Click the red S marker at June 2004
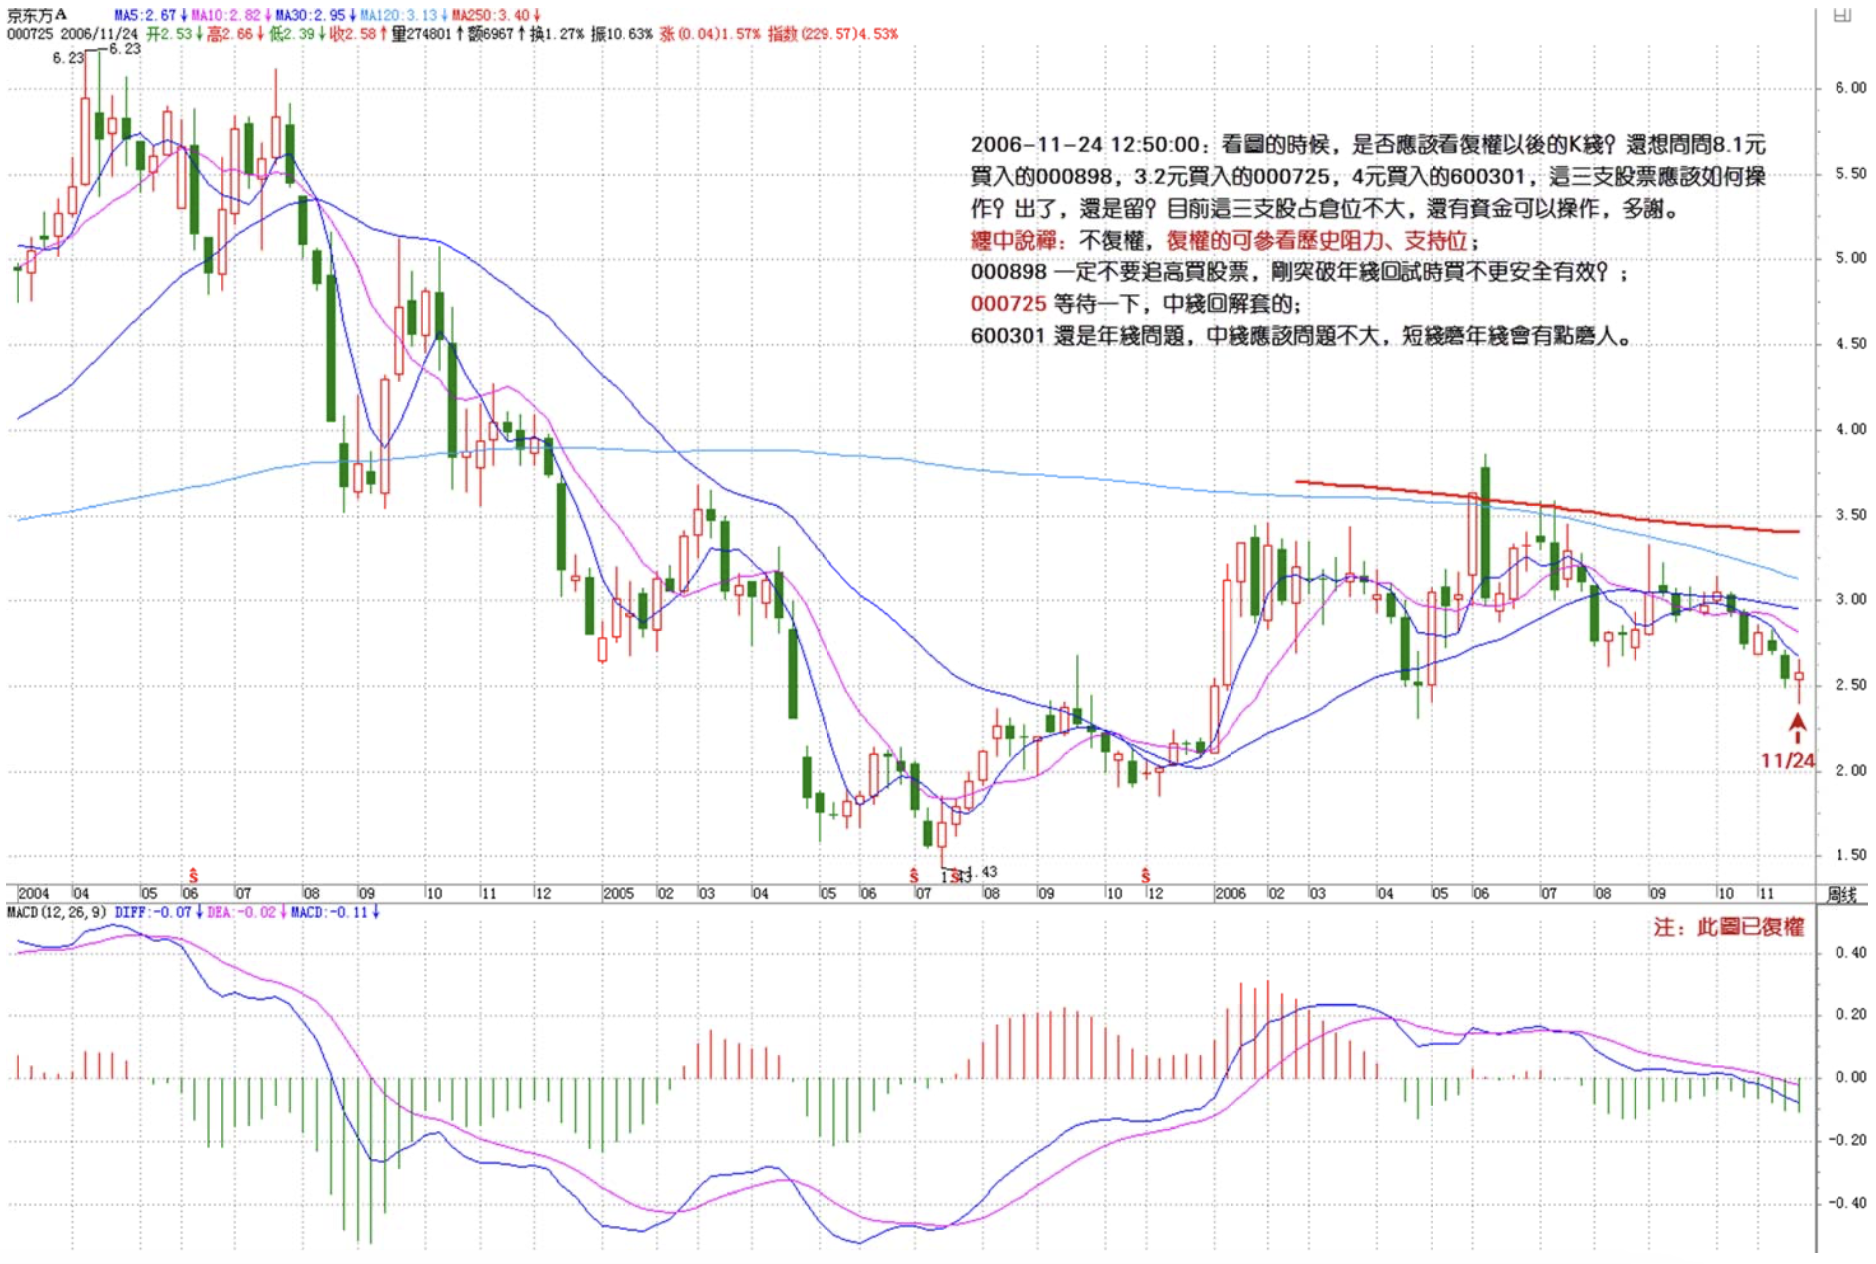1876x1264 pixels. point(193,876)
